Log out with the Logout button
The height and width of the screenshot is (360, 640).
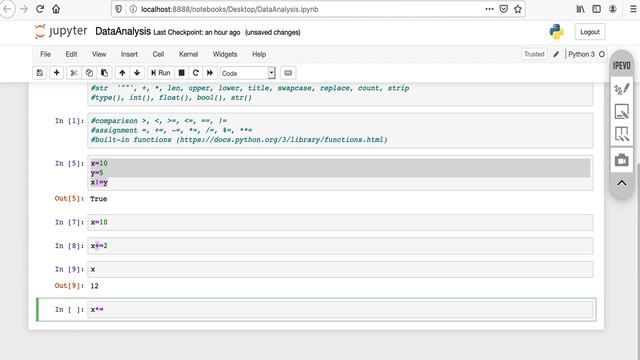click(x=590, y=32)
